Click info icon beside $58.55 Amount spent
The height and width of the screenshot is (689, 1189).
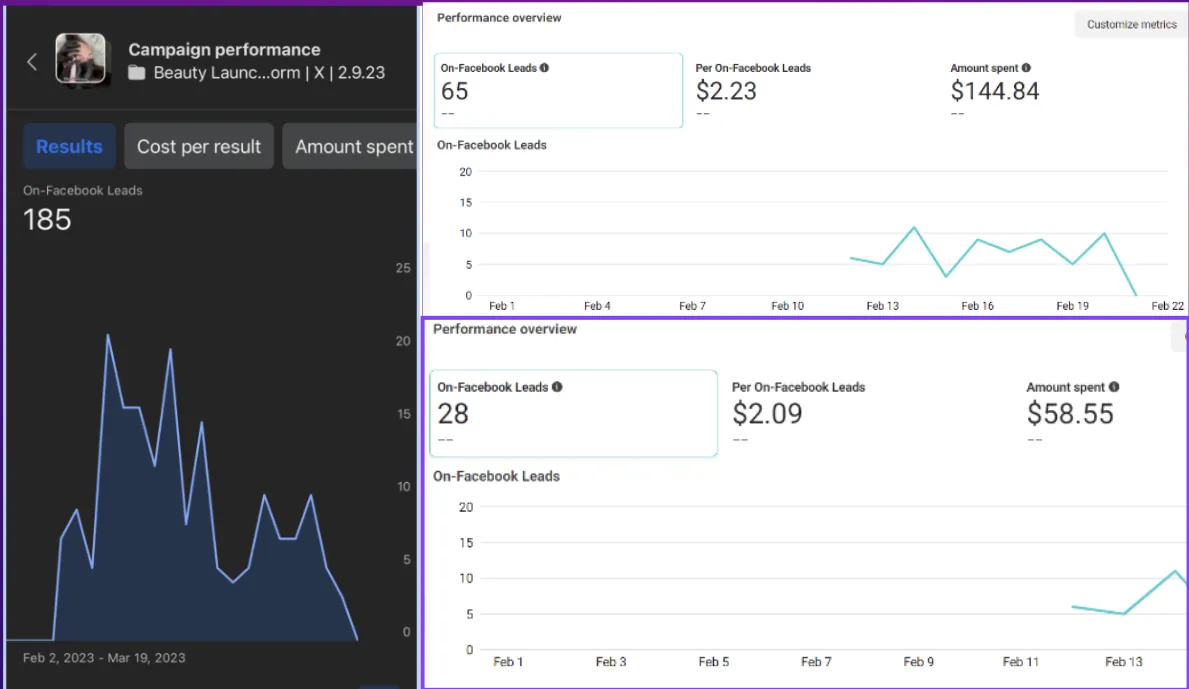point(1114,387)
